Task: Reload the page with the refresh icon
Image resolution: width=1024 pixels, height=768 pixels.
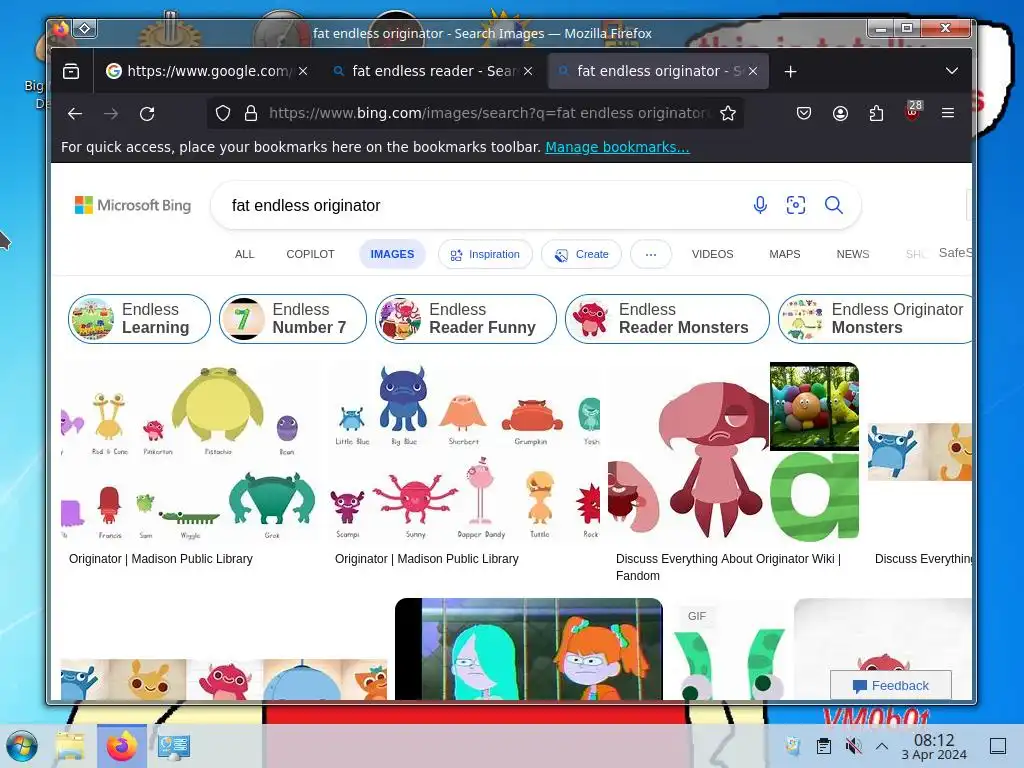Action: point(147,114)
